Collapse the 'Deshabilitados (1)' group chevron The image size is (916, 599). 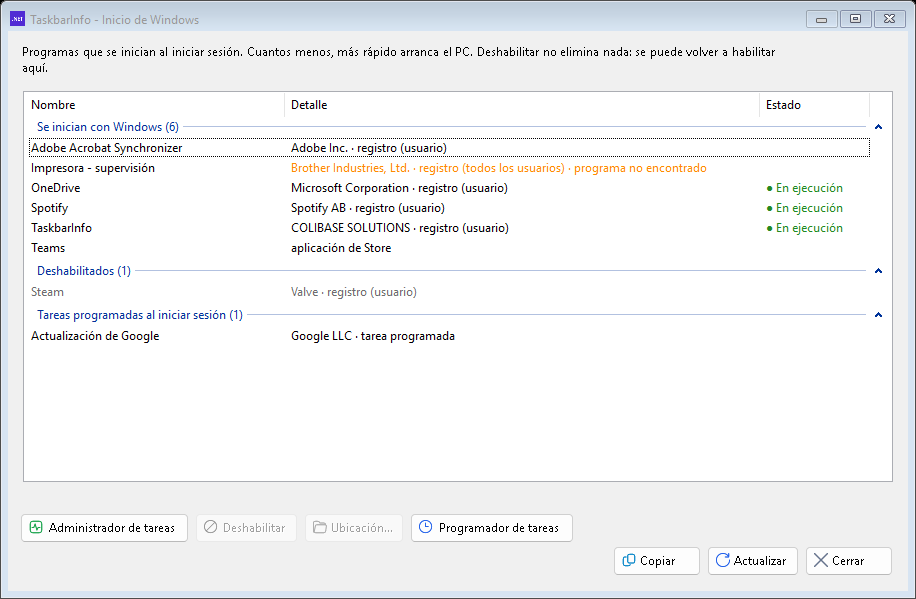[878, 271]
